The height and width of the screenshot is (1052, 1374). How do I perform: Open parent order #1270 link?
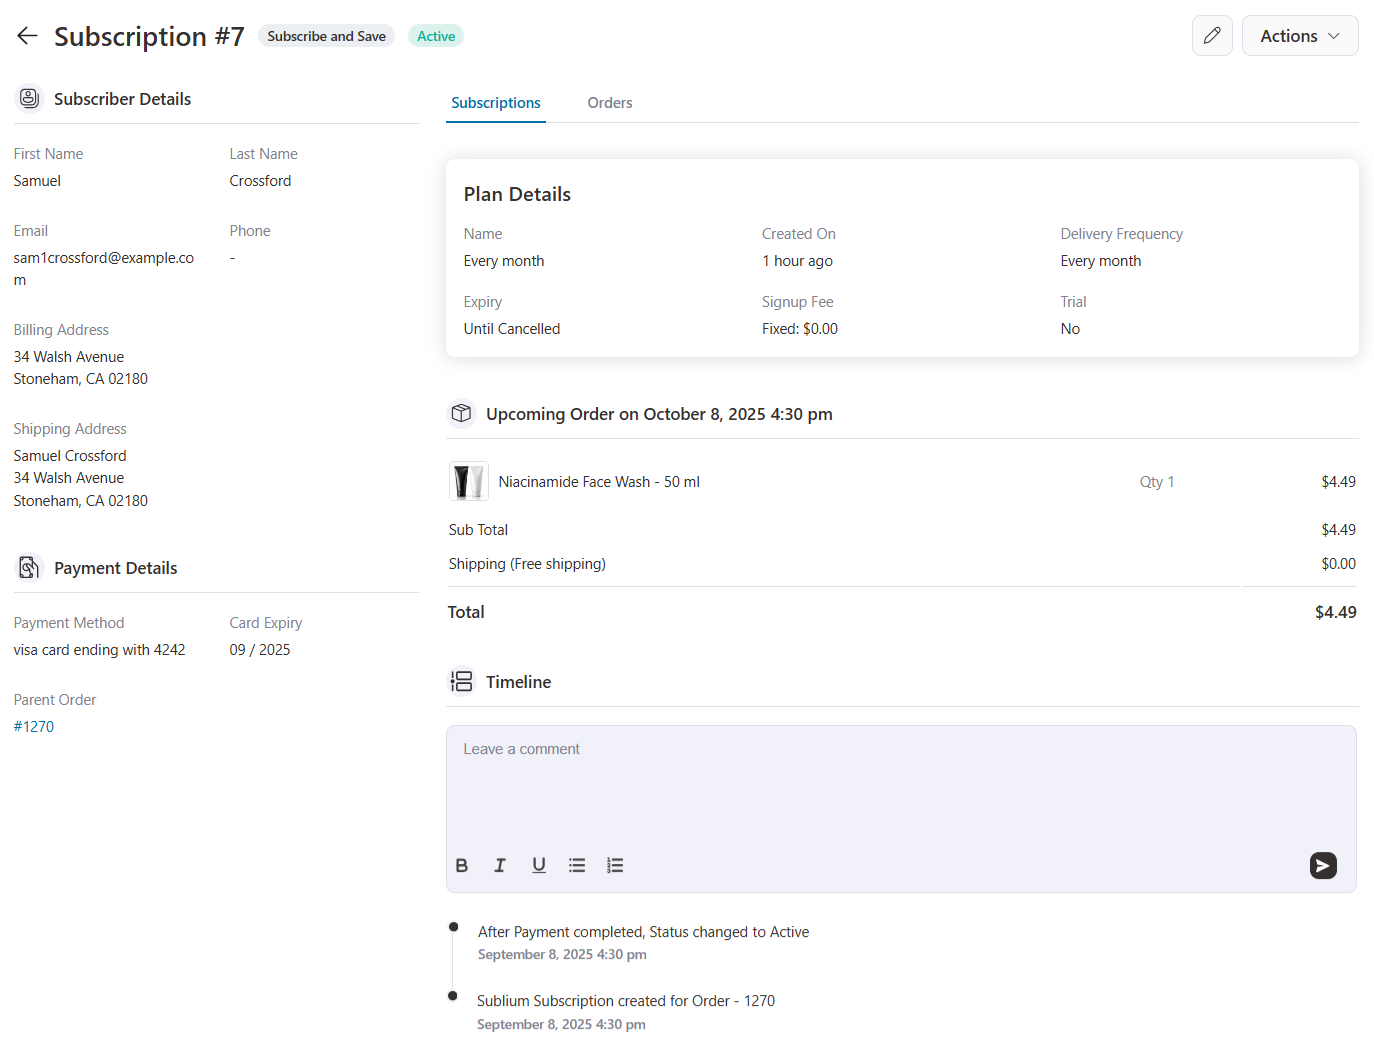[34, 727]
